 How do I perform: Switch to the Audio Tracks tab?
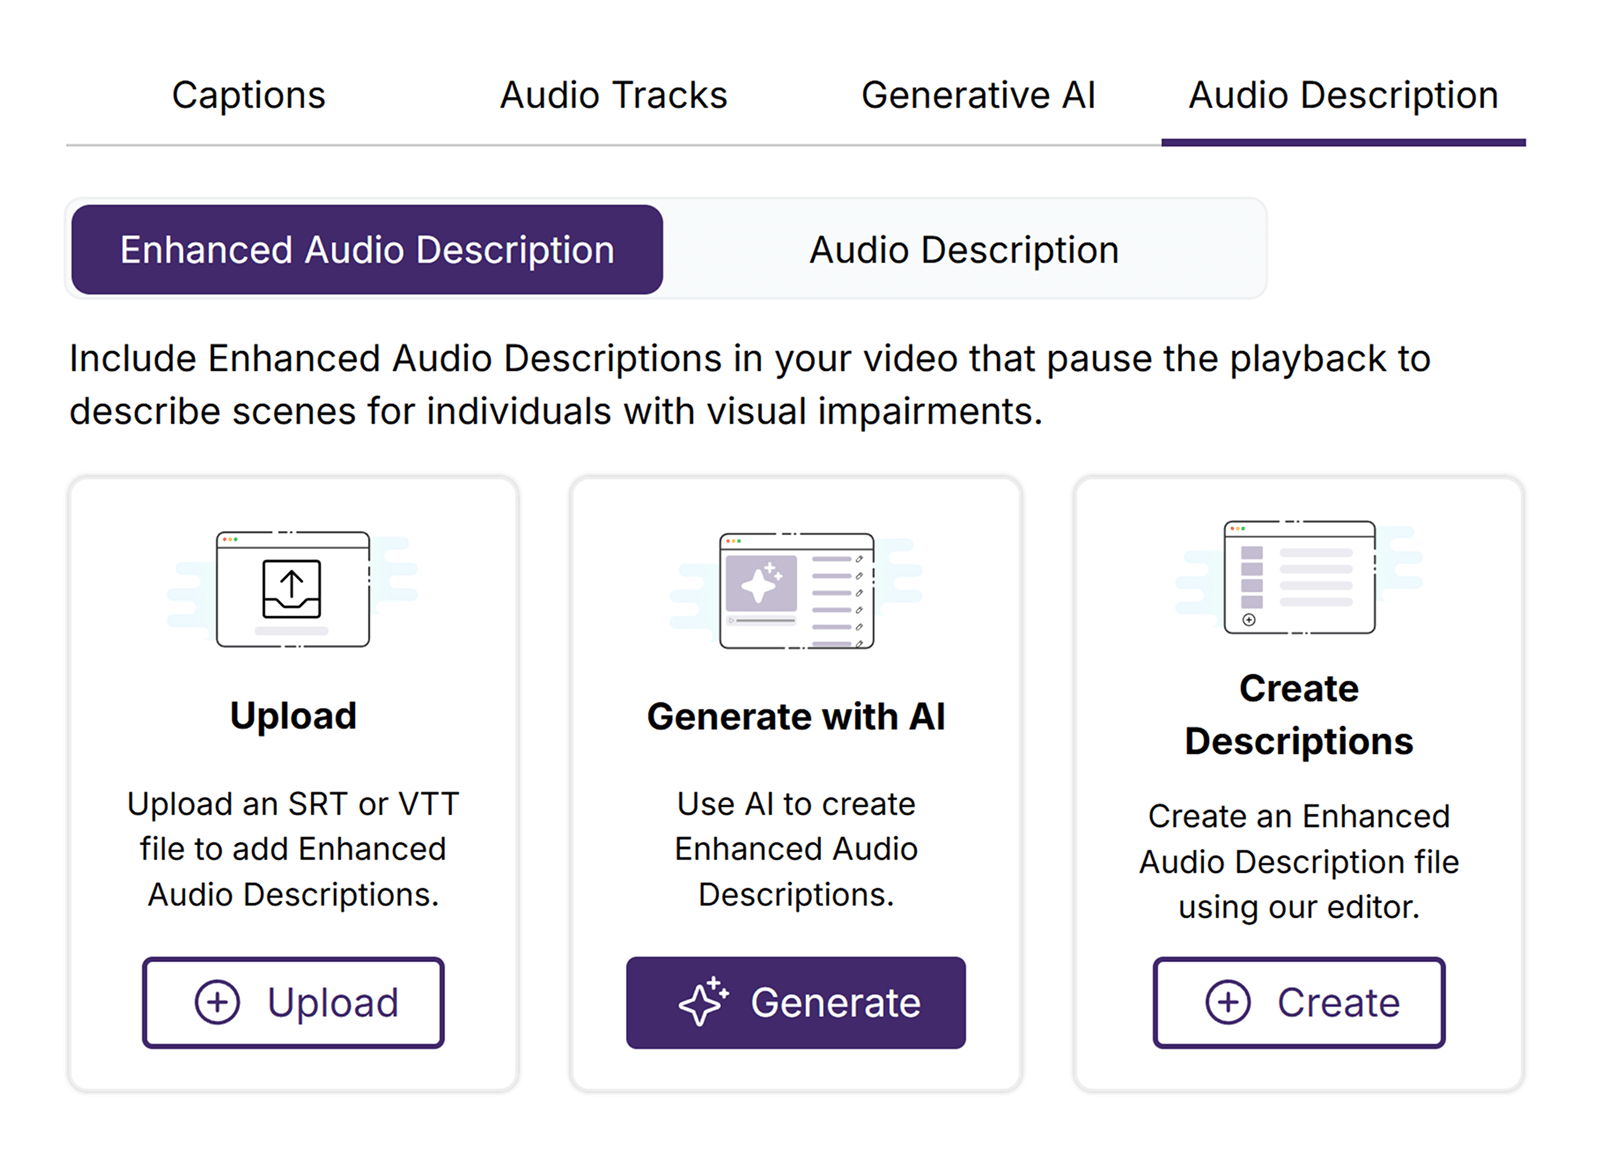pyautogui.click(x=613, y=96)
